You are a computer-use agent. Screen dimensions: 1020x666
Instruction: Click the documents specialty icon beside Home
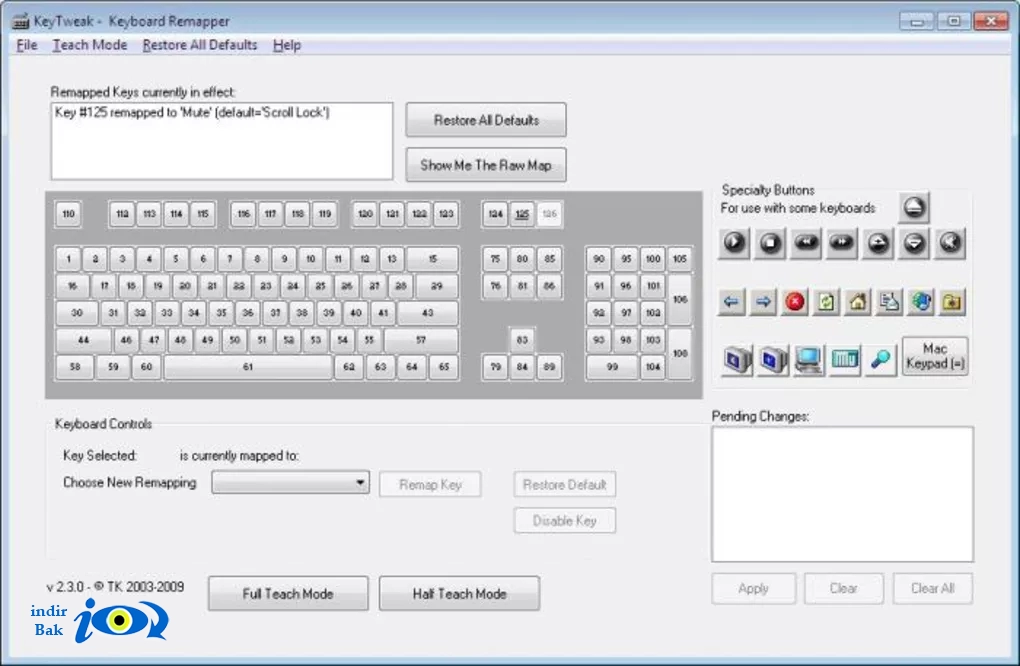point(889,302)
